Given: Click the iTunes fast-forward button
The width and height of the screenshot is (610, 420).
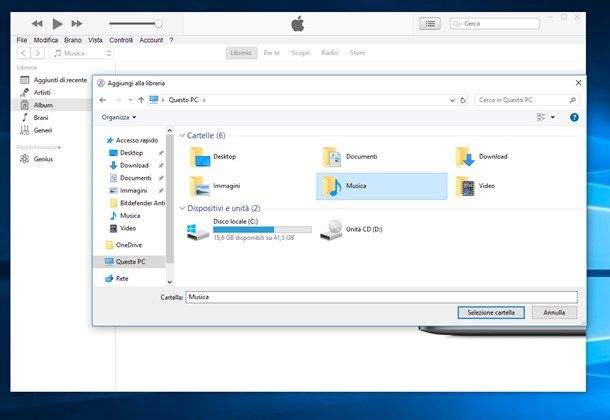Looking at the screenshot, I should (77, 24).
